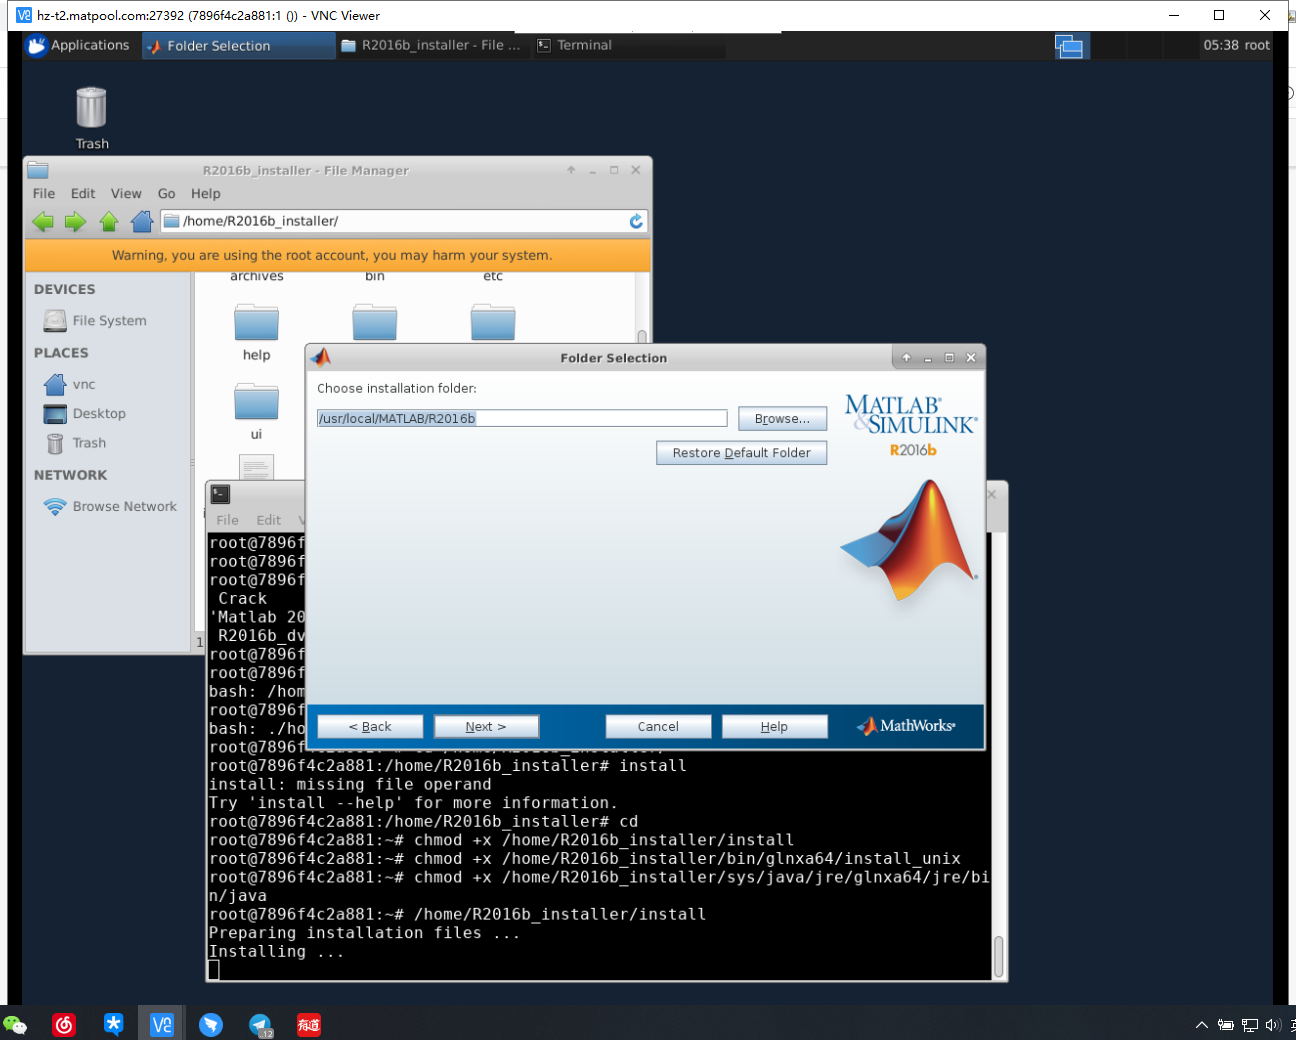Click the blue star app in taskbar

click(113, 1024)
